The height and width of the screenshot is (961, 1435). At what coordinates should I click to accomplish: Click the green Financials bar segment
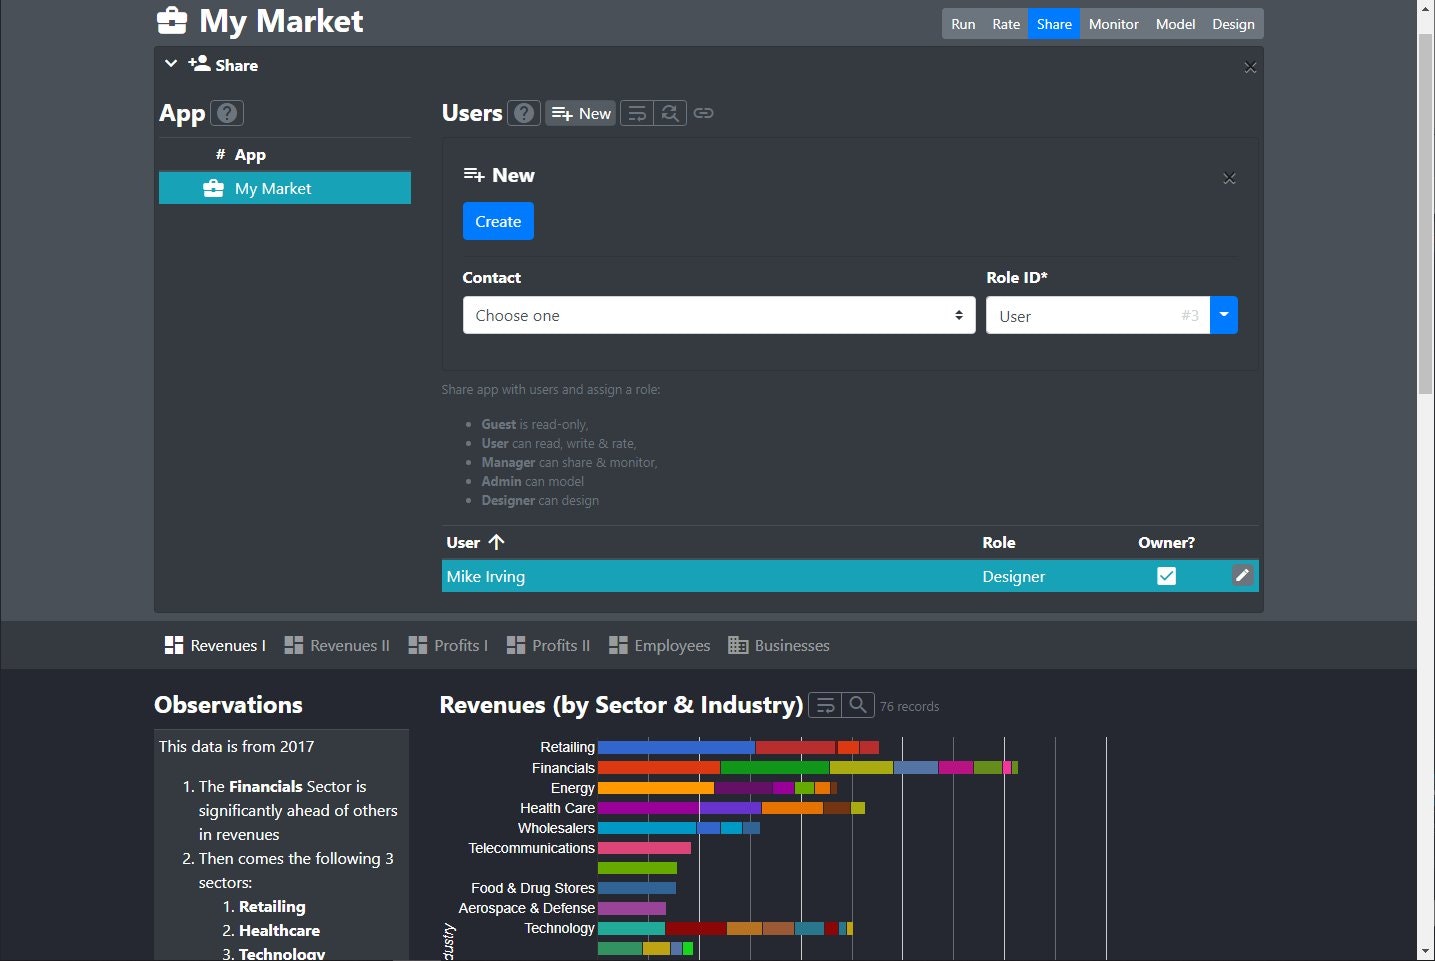(775, 767)
